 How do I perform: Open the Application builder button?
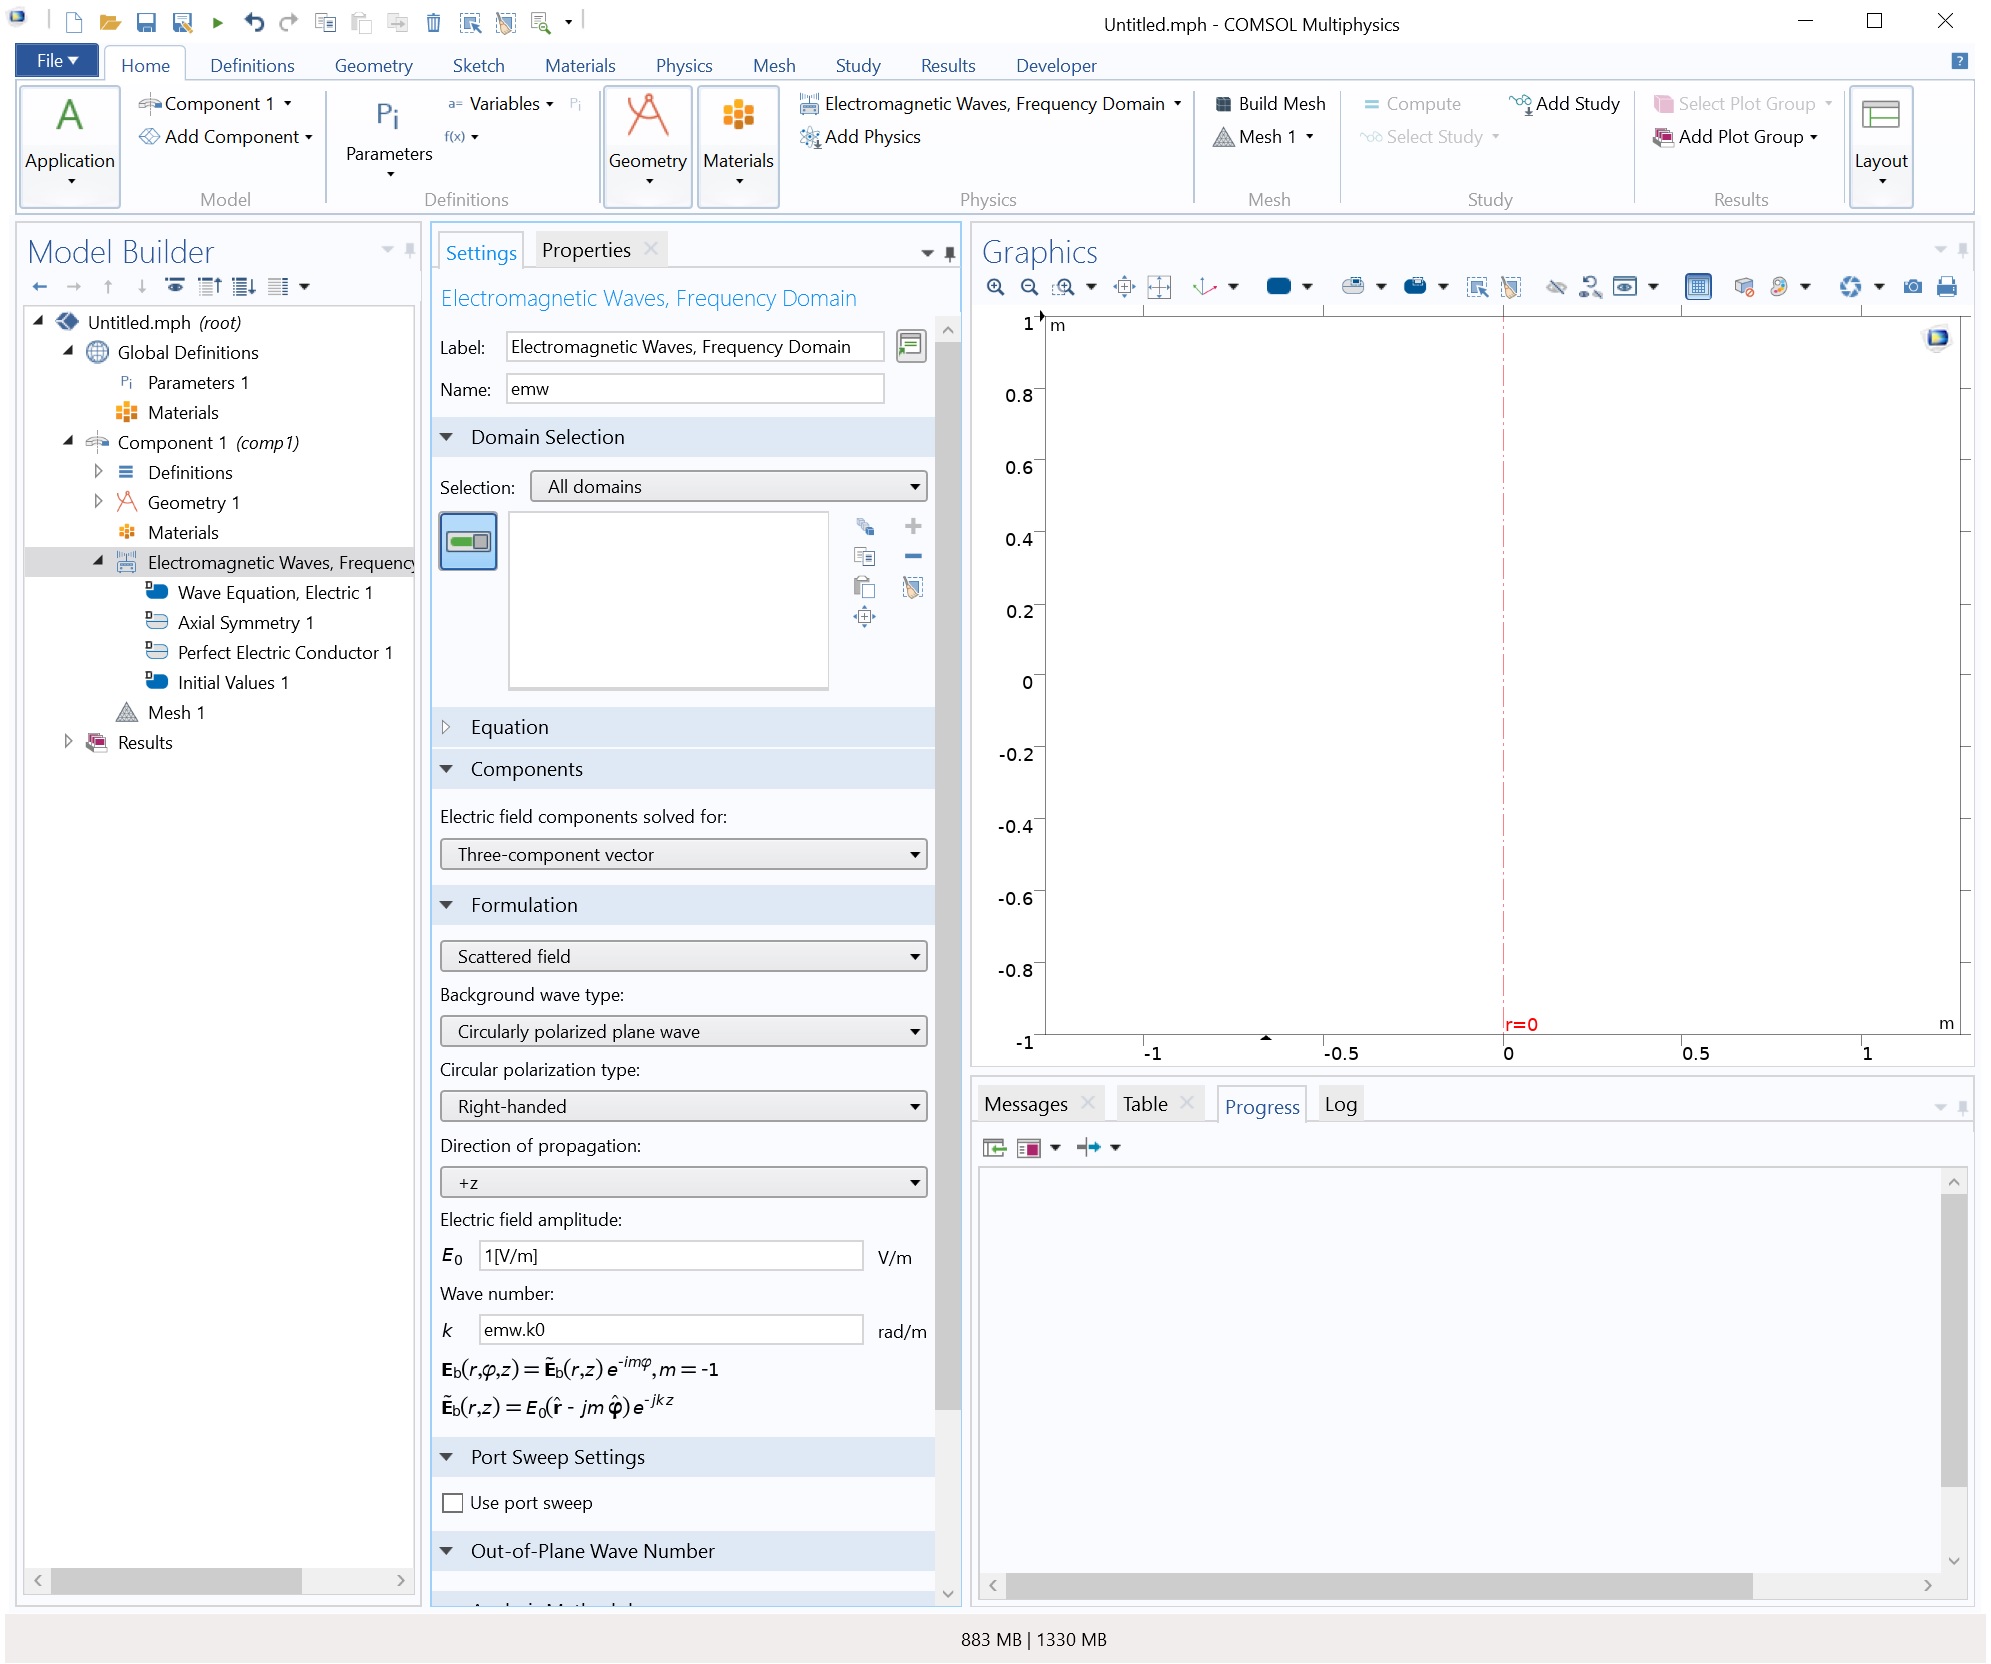(69, 146)
